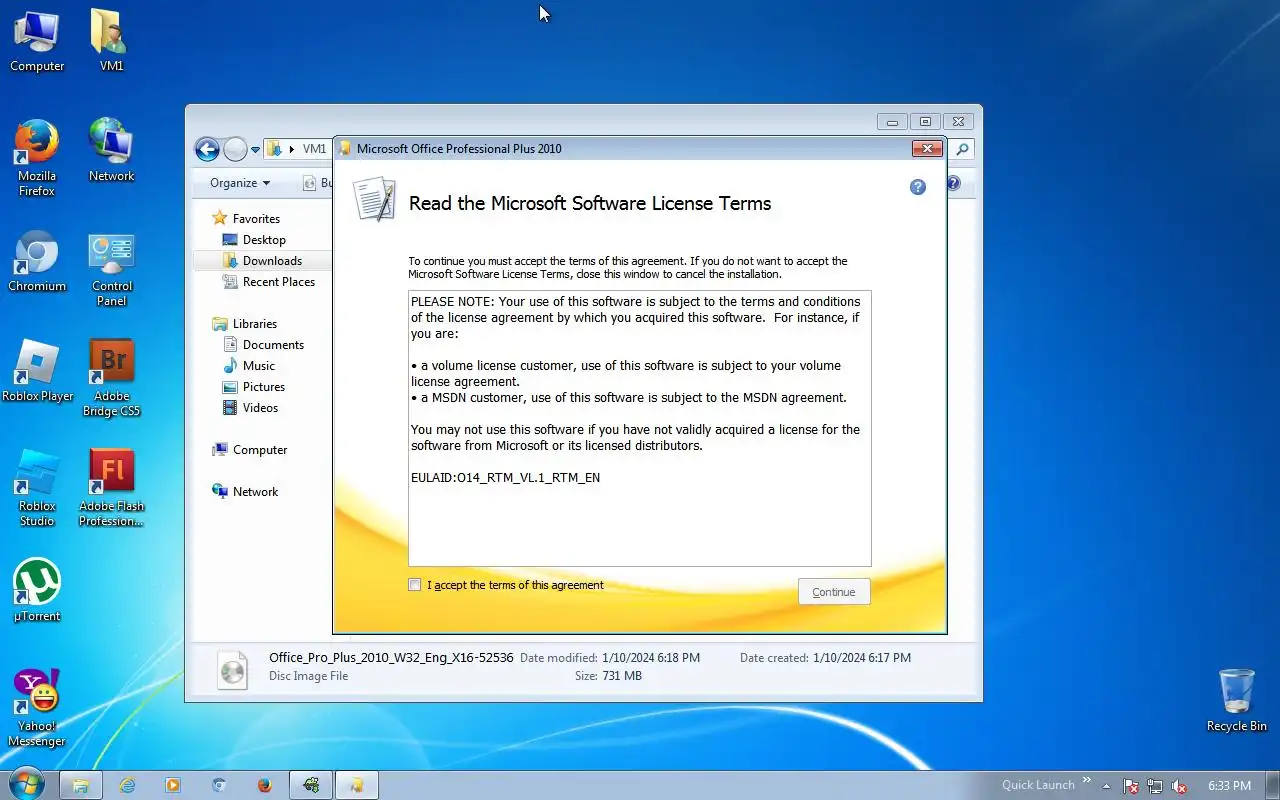The image size is (1280, 800).
Task: Open the Network desktop shortcut
Action: pos(111,151)
